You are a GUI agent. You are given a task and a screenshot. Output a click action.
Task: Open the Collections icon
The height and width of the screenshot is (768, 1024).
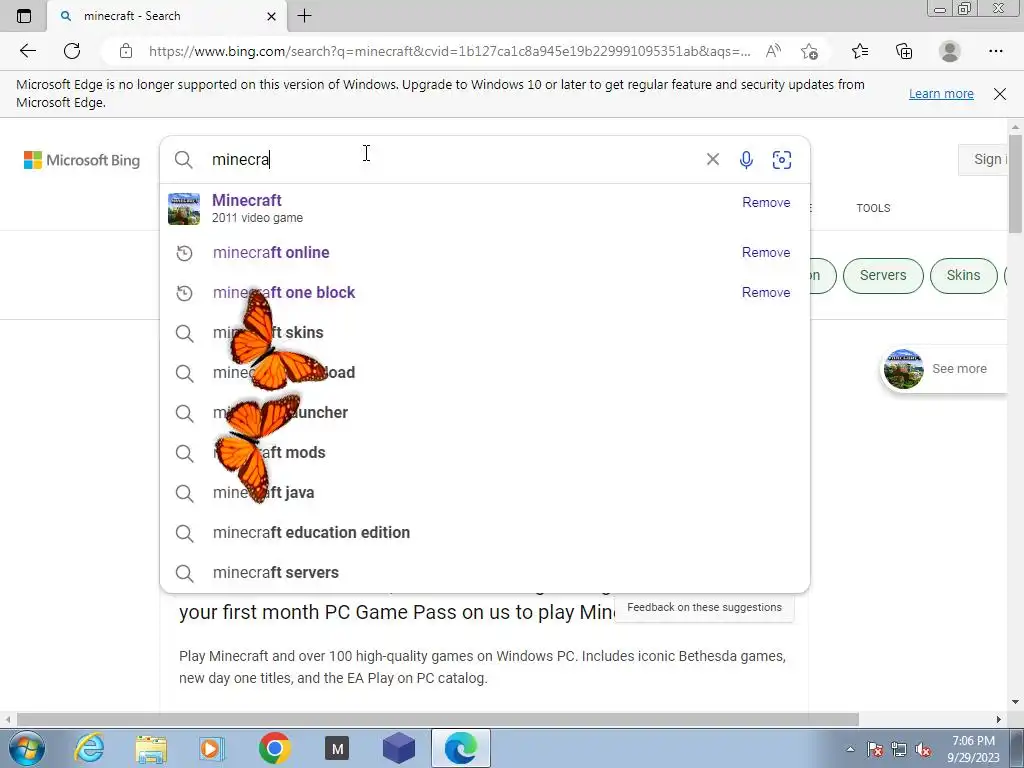click(904, 51)
